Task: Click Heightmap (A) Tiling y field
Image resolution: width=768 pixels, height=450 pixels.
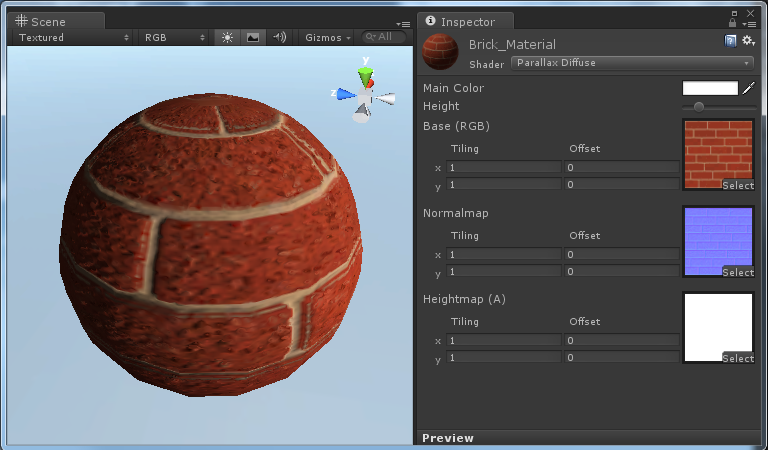Action: coord(504,357)
